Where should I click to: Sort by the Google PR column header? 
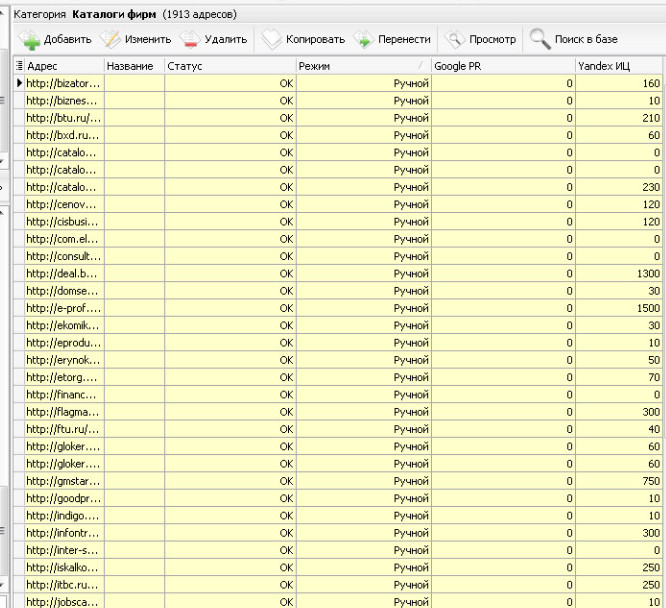click(x=503, y=66)
